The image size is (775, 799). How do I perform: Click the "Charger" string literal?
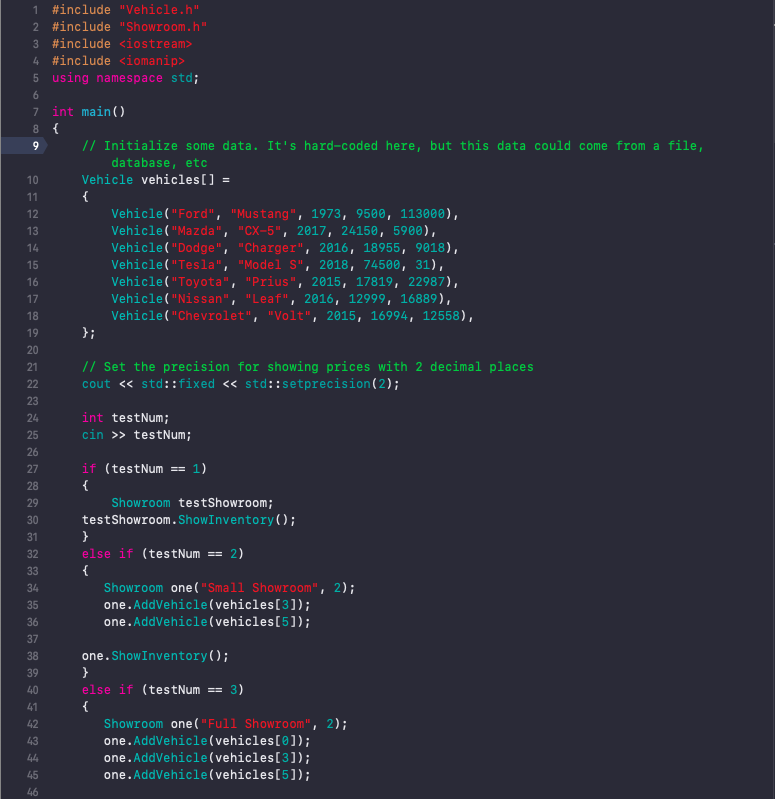point(270,248)
